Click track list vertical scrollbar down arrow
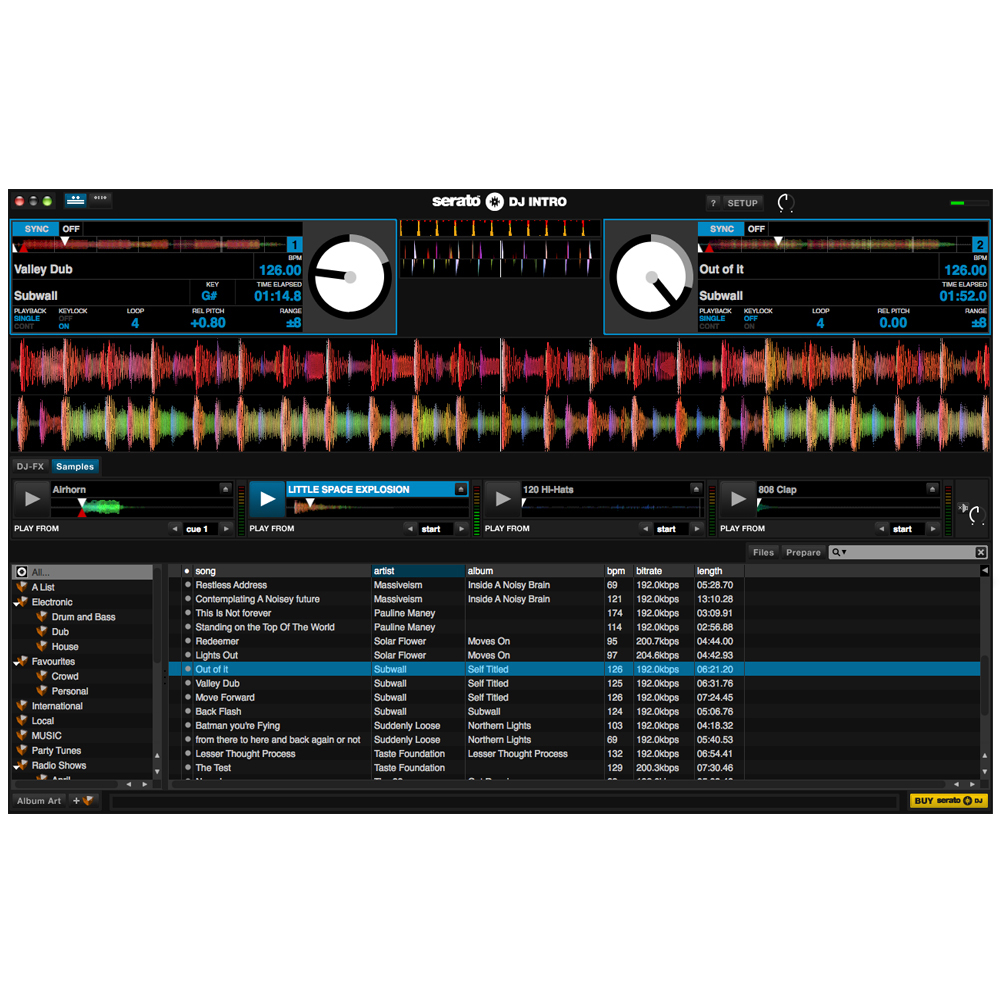This screenshot has width=1000, height=1000. tap(985, 771)
